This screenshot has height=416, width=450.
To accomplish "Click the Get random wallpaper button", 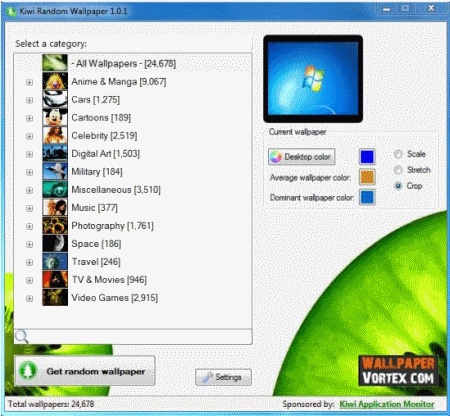I will tap(85, 371).
